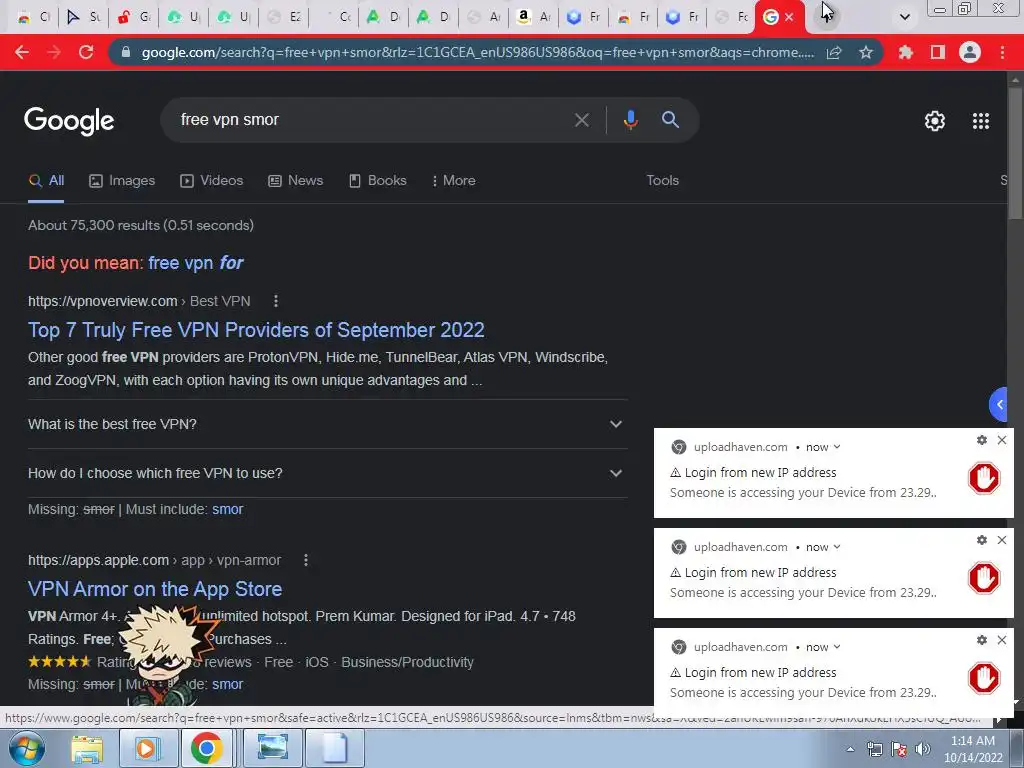Switch to the Videos results tab
The image size is (1024, 768).
point(212,181)
